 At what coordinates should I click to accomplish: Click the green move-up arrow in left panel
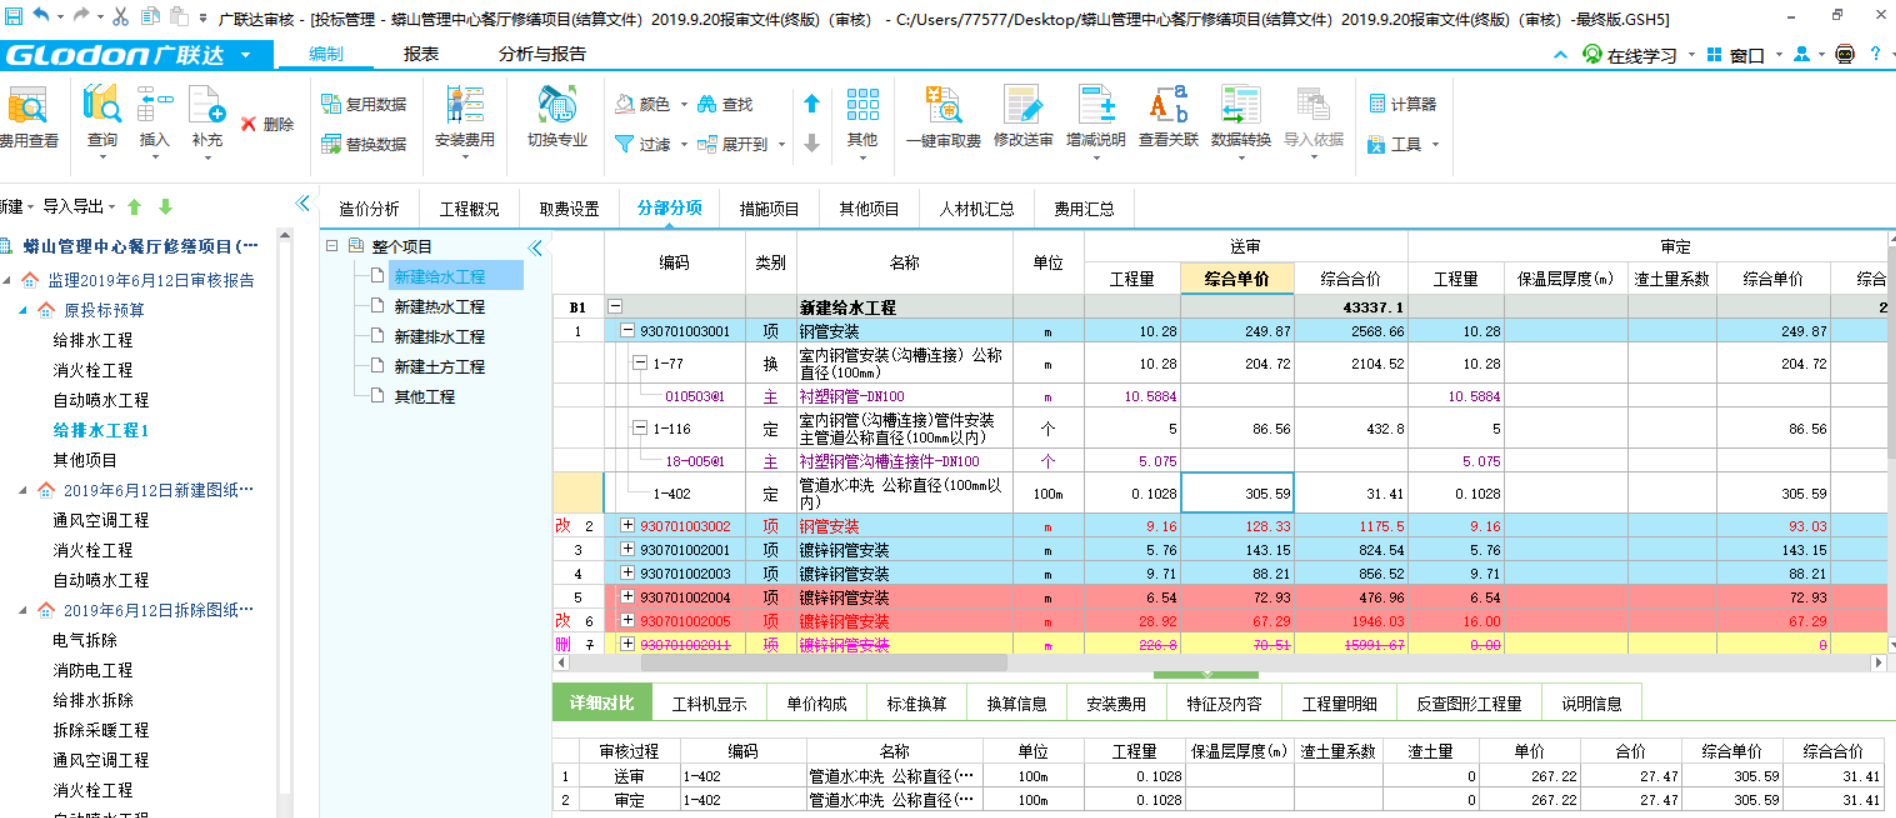pyautogui.click(x=135, y=207)
